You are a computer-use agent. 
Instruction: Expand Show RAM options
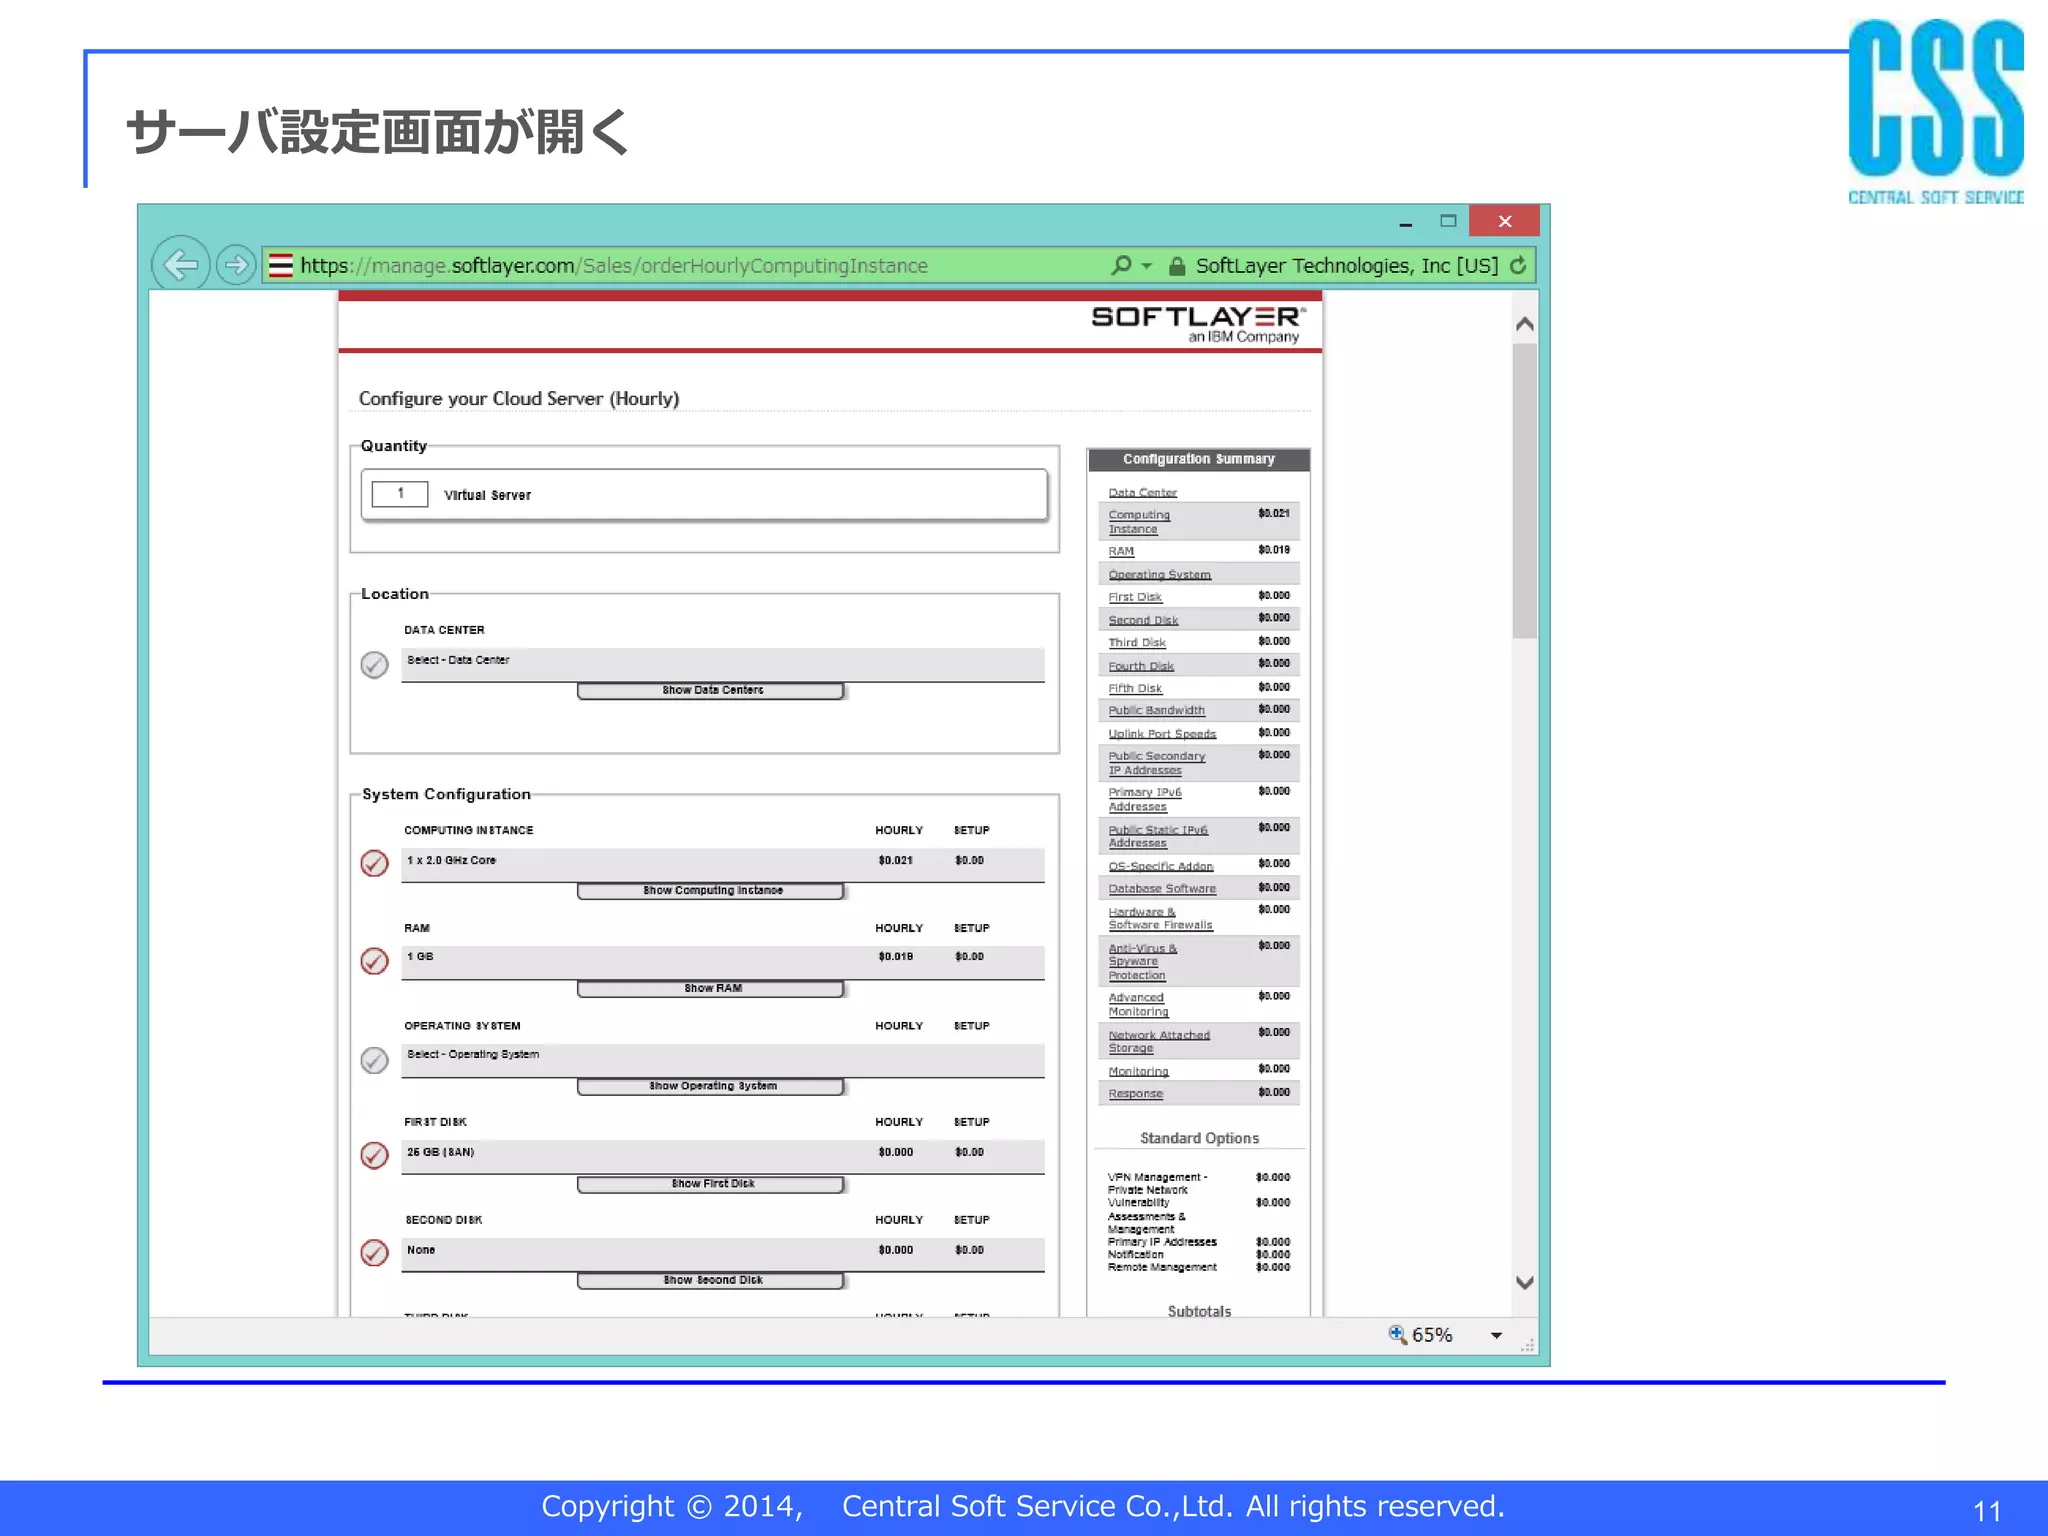(x=711, y=989)
